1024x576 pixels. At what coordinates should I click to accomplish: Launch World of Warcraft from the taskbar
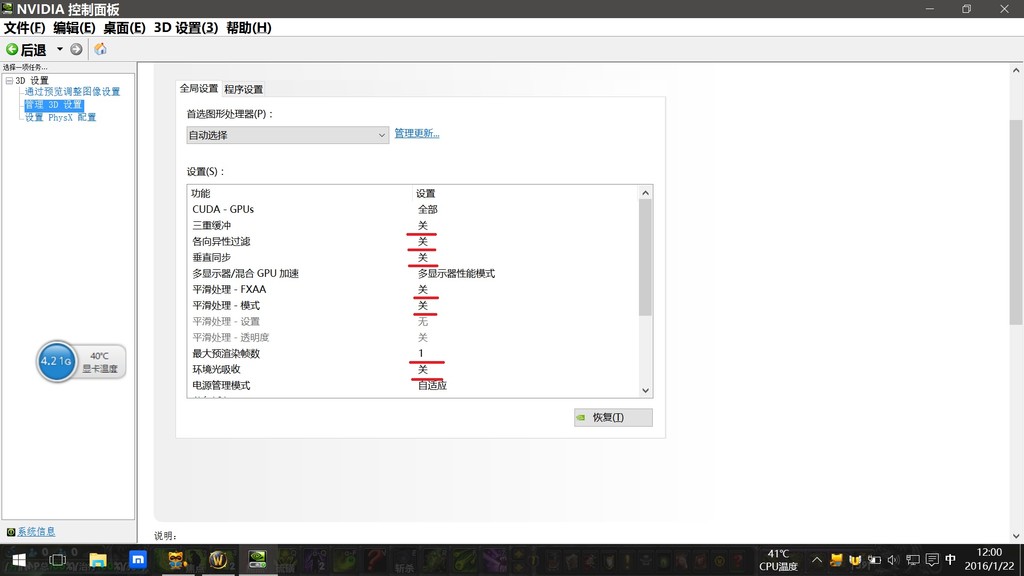pyautogui.click(x=216, y=560)
